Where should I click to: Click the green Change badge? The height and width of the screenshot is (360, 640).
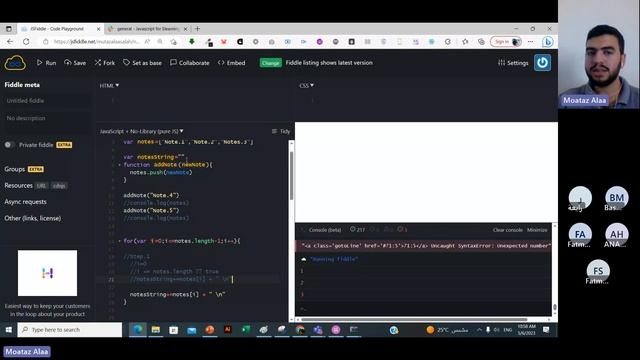point(271,63)
